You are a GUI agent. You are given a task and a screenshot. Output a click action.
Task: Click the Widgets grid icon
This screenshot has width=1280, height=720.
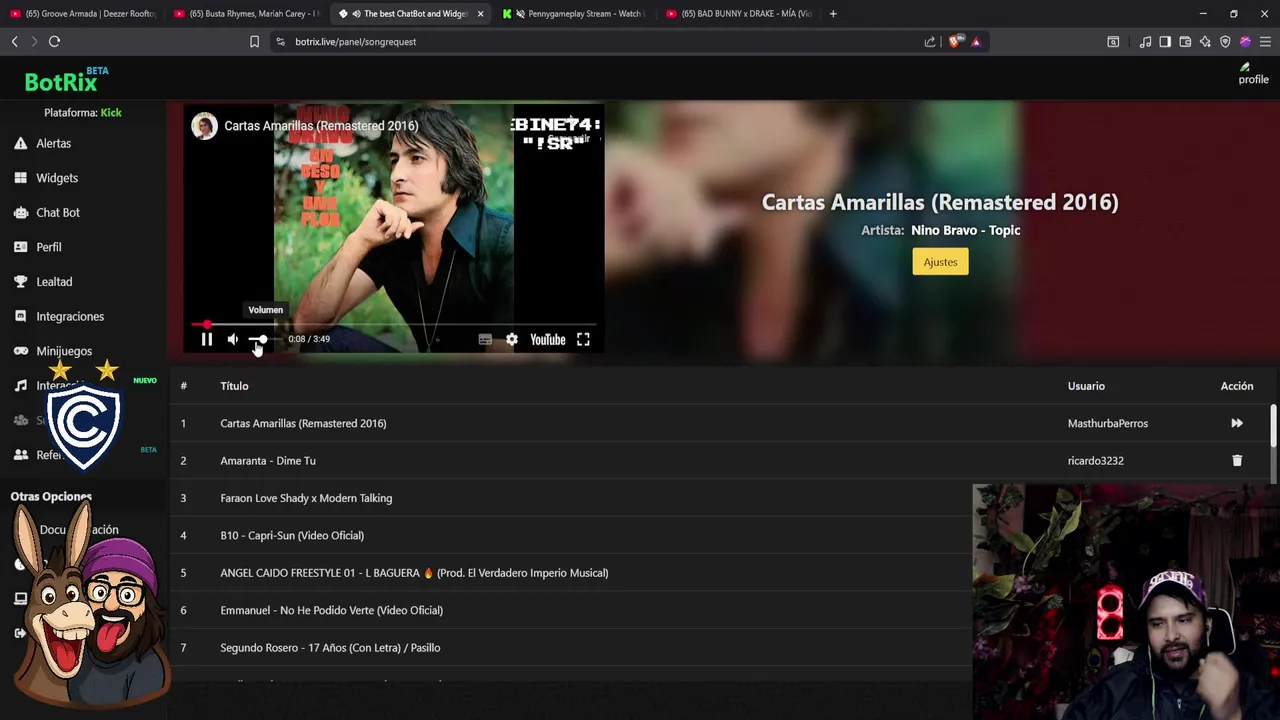point(20,178)
